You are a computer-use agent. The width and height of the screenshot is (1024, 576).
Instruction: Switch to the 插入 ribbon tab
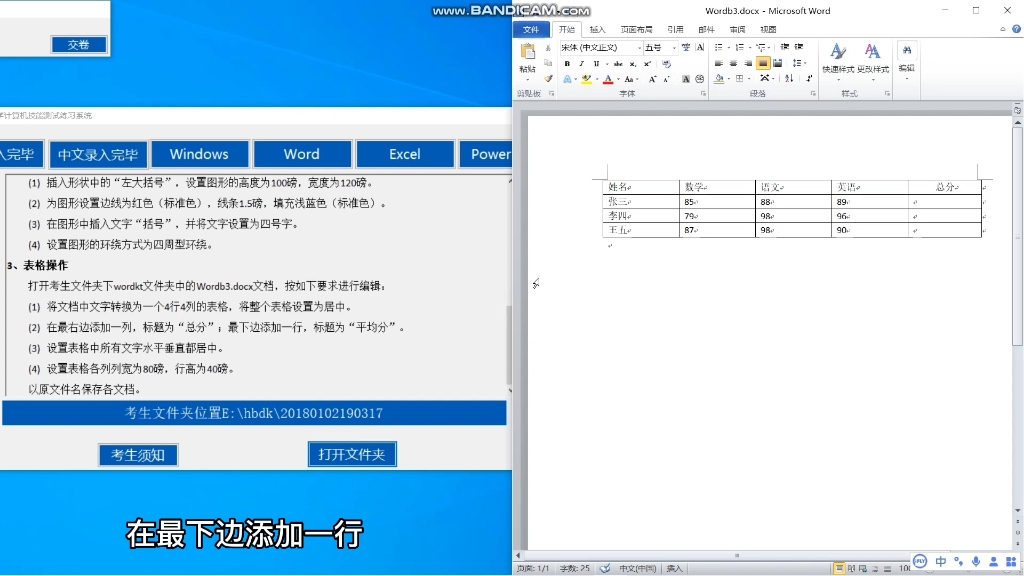(596, 29)
